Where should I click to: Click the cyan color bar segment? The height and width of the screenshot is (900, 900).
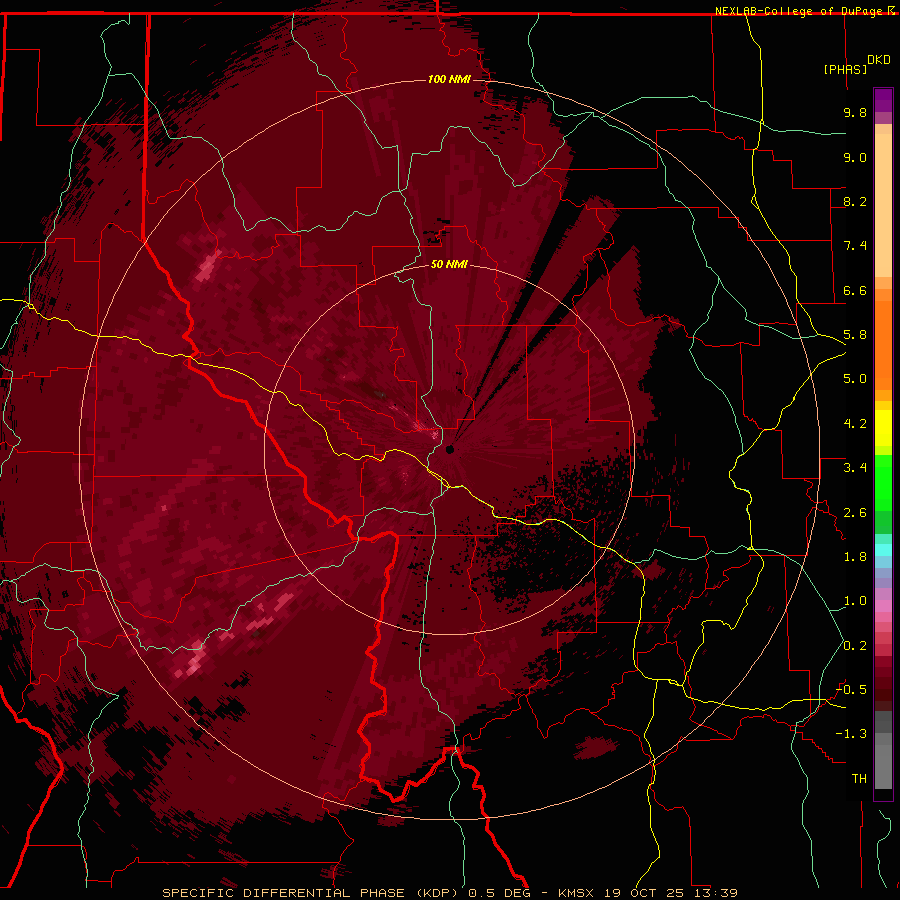(x=883, y=550)
